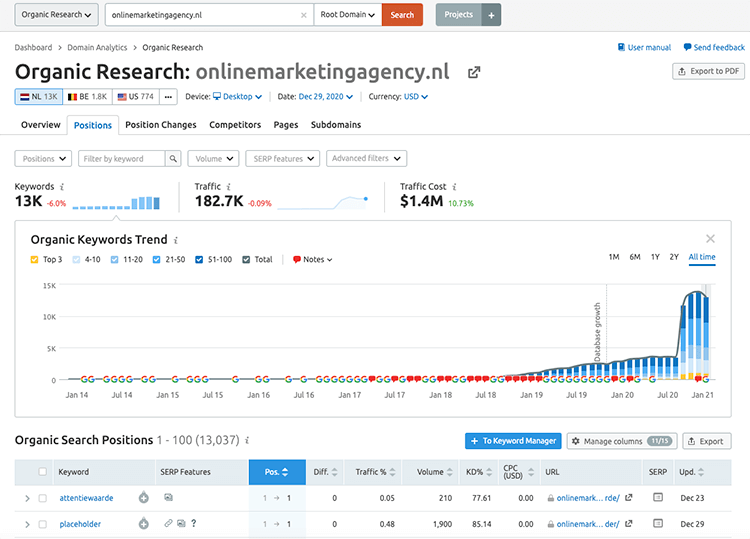Select the 1Y chart time range
This screenshot has height=539, width=750.
point(655,257)
